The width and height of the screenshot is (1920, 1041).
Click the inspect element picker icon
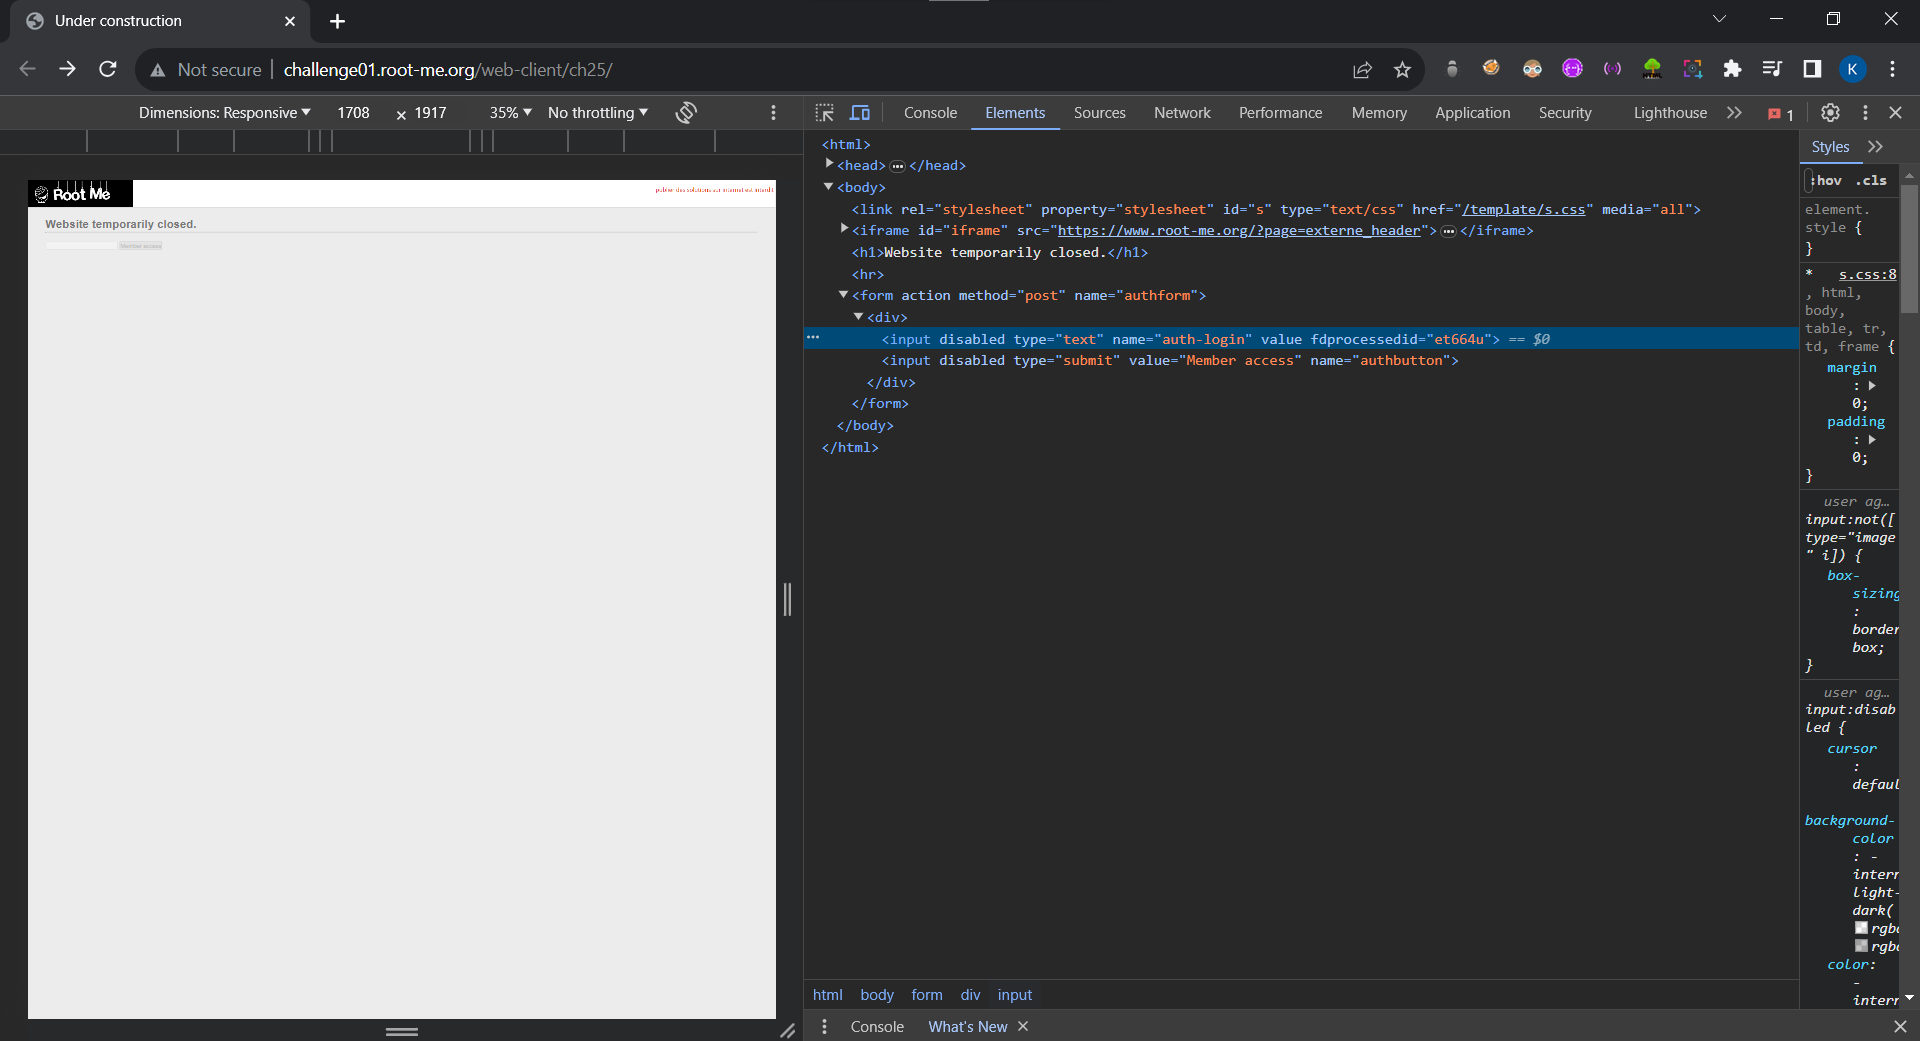pyautogui.click(x=824, y=113)
